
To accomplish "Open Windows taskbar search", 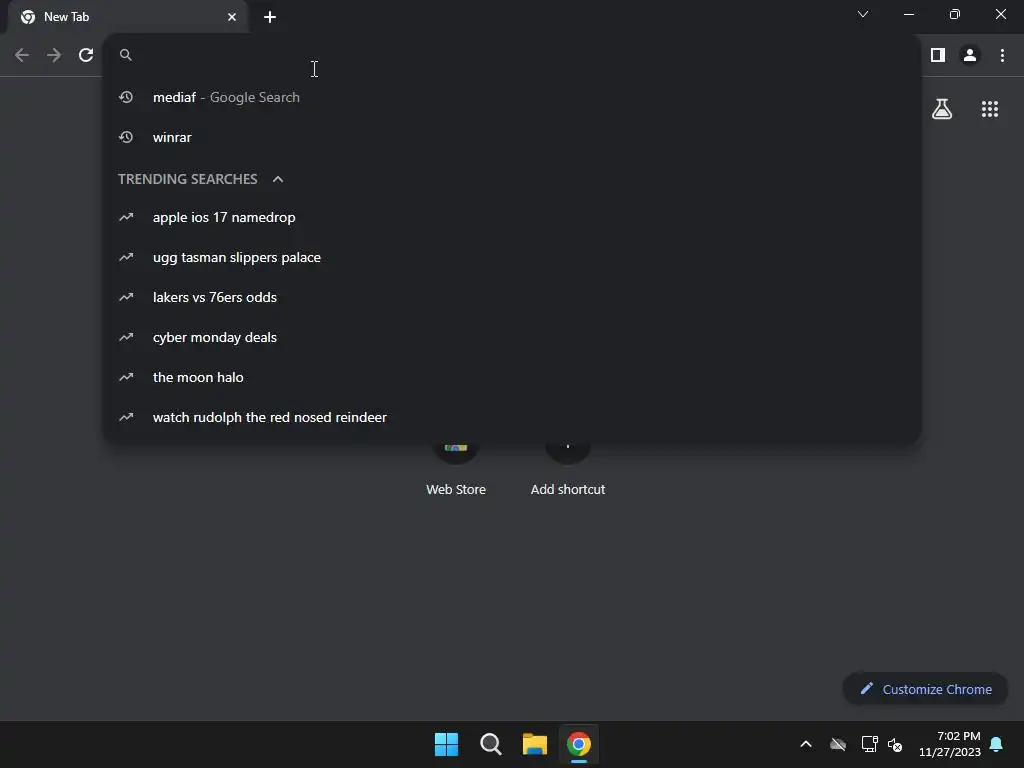I will pos(490,744).
